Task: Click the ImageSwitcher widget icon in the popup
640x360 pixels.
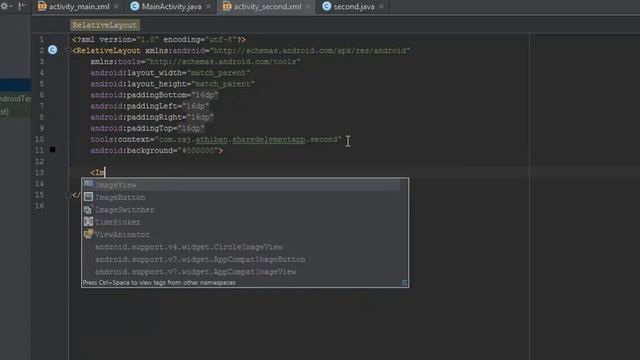Action: click(88, 209)
